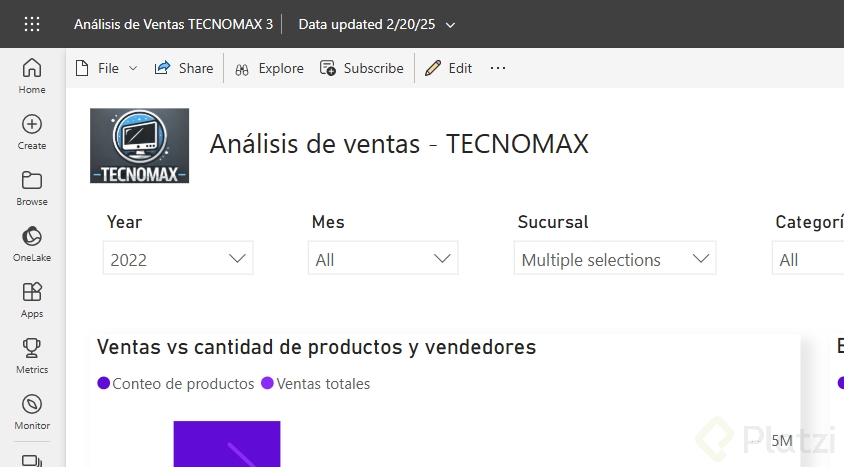Screen dimensions: 844x467
Task: Click the Share button
Action: (184, 68)
